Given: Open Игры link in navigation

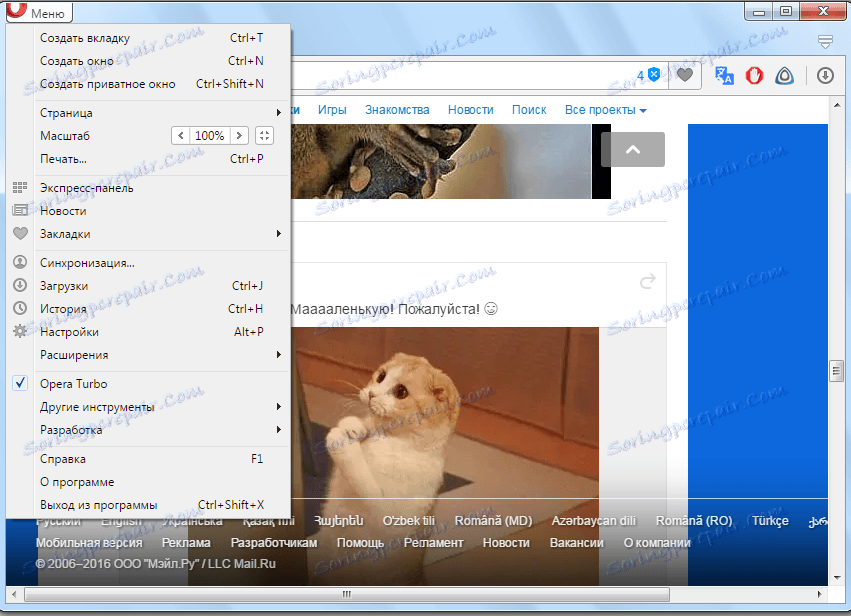Looking at the screenshot, I should [332, 110].
